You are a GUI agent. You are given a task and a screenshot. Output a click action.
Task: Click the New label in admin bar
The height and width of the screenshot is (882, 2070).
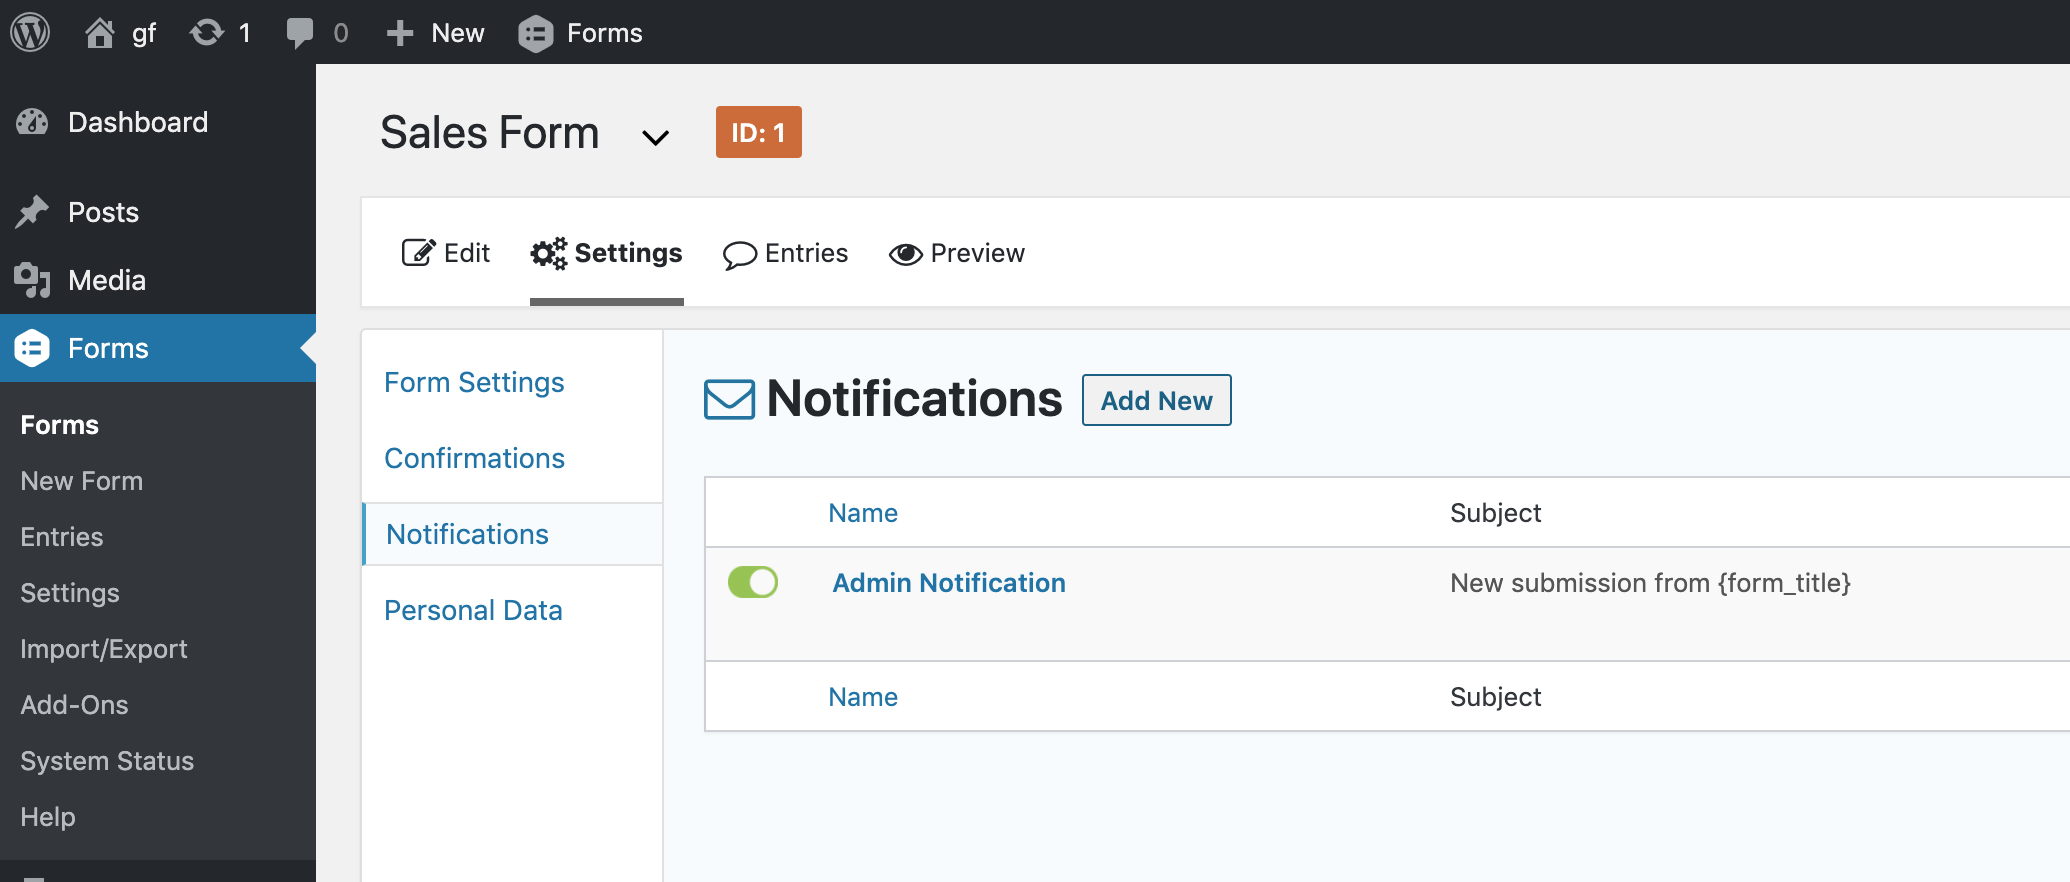pos(458,33)
